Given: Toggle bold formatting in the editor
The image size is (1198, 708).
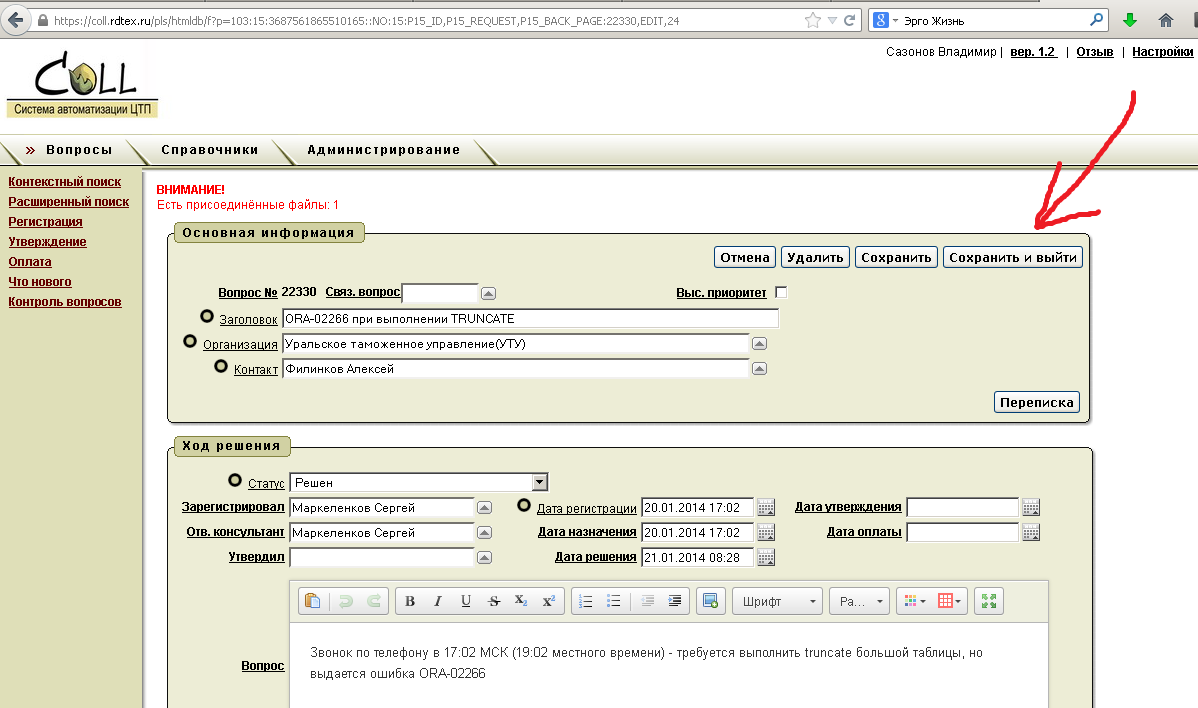Looking at the screenshot, I should pyautogui.click(x=410, y=601).
